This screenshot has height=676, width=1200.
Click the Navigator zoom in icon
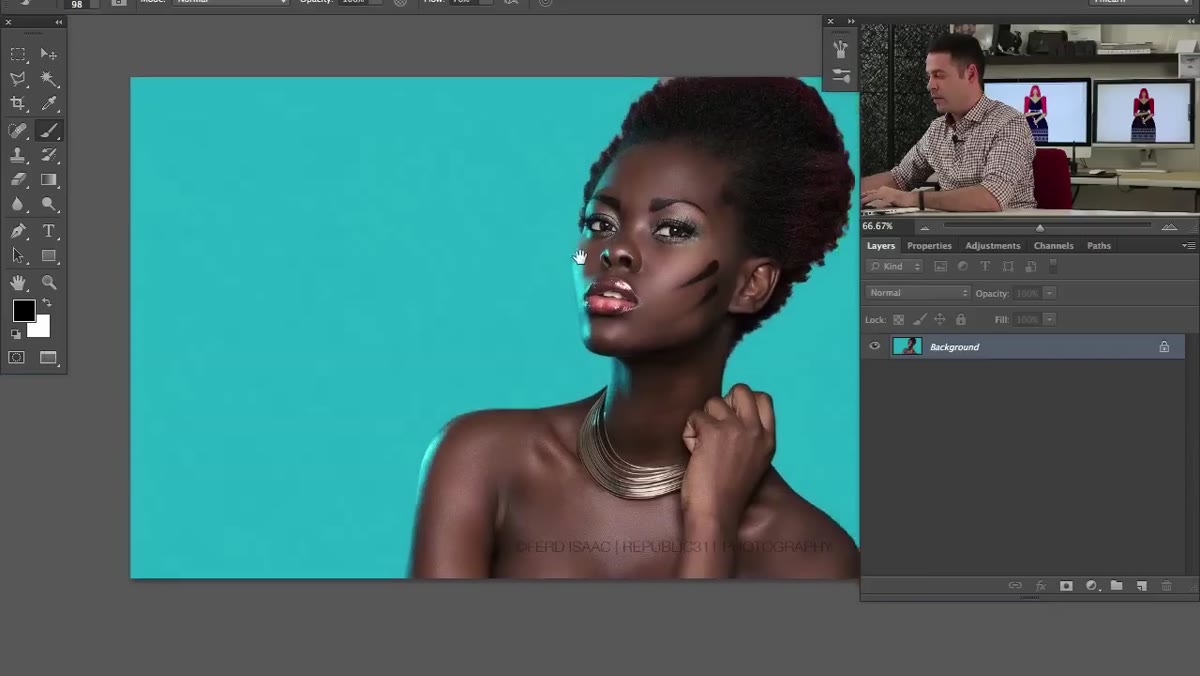point(1169,228)
